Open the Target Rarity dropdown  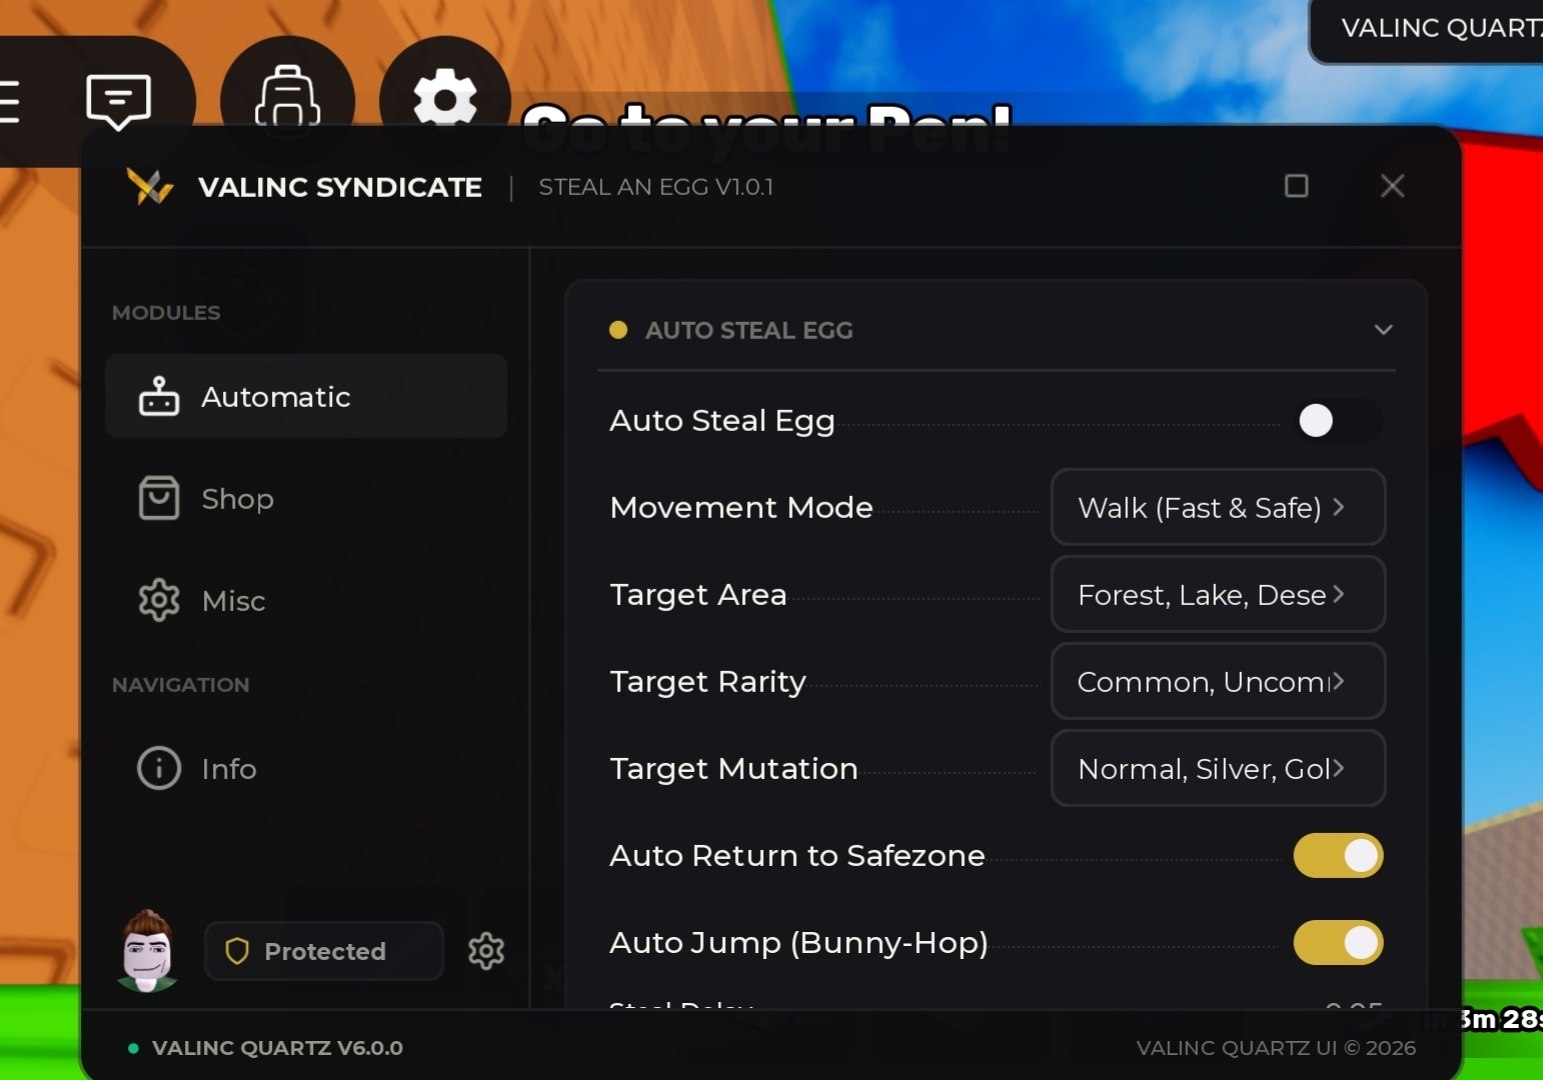[x=1218, y=681]
